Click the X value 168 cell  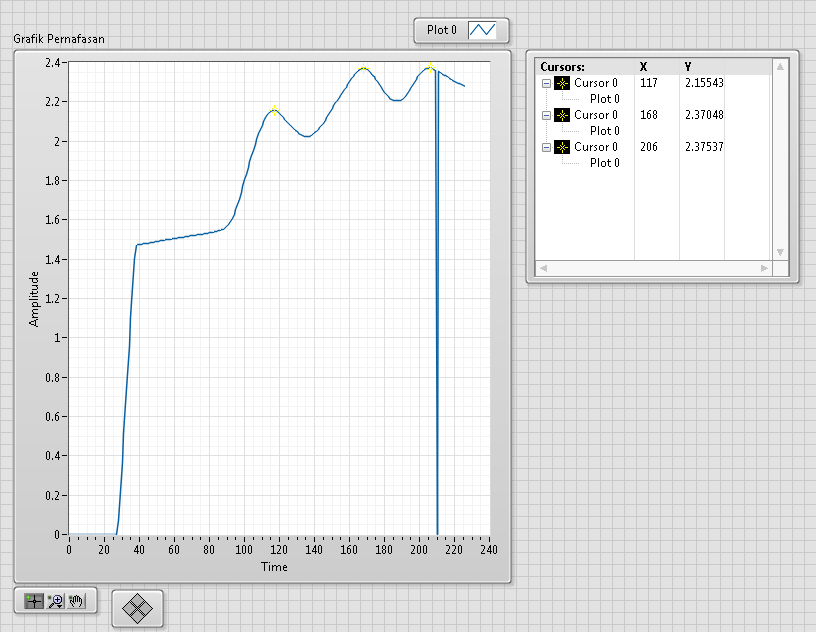tap(649, 115)
